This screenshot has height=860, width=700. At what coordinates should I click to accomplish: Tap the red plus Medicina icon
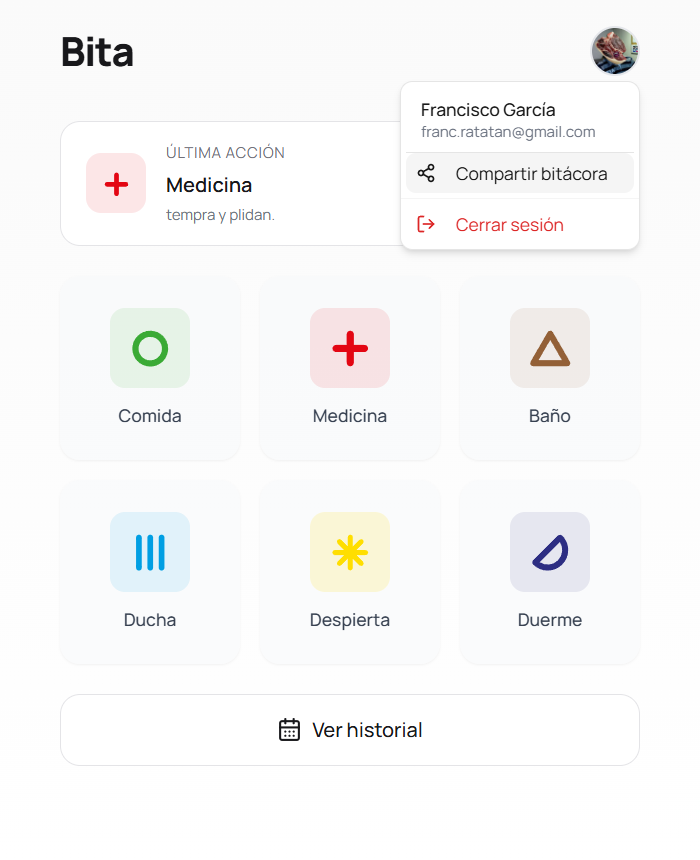coord(350,348)
